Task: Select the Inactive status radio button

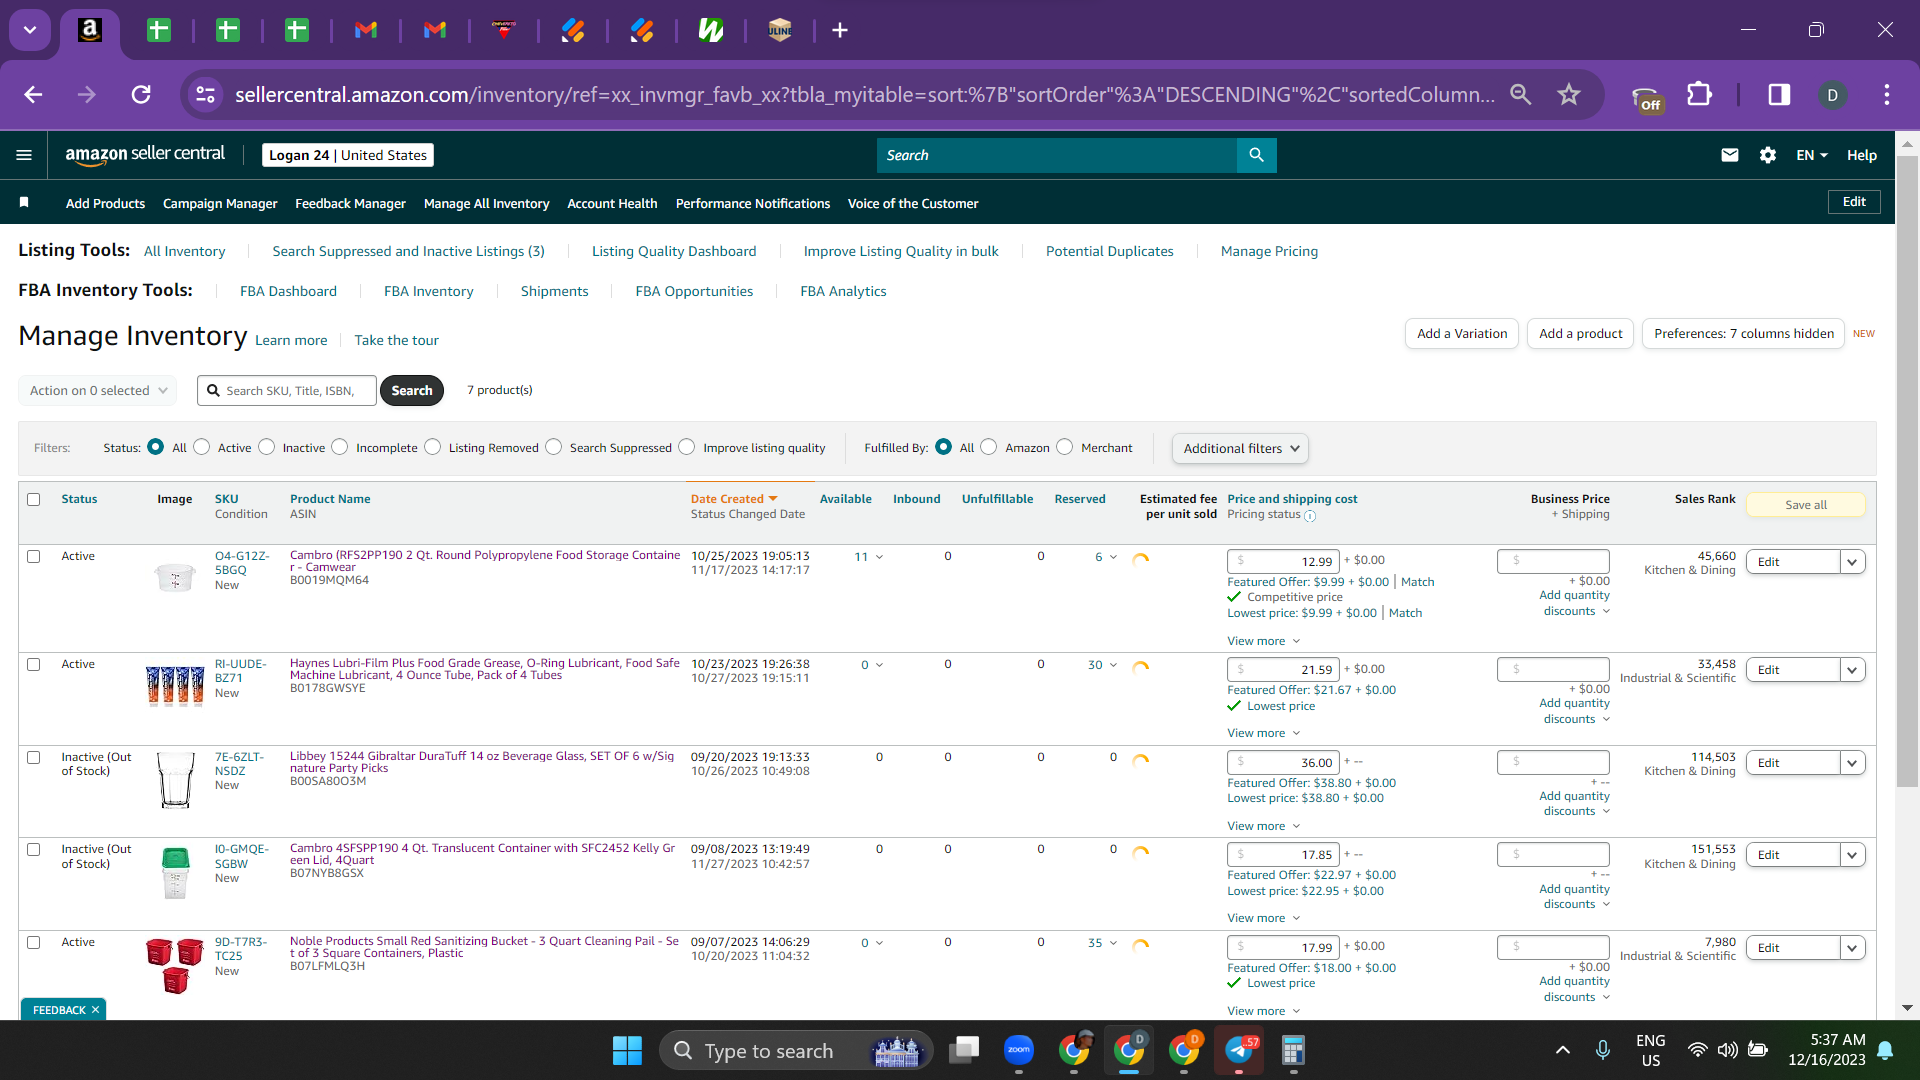Action: (x=267, y=447)
